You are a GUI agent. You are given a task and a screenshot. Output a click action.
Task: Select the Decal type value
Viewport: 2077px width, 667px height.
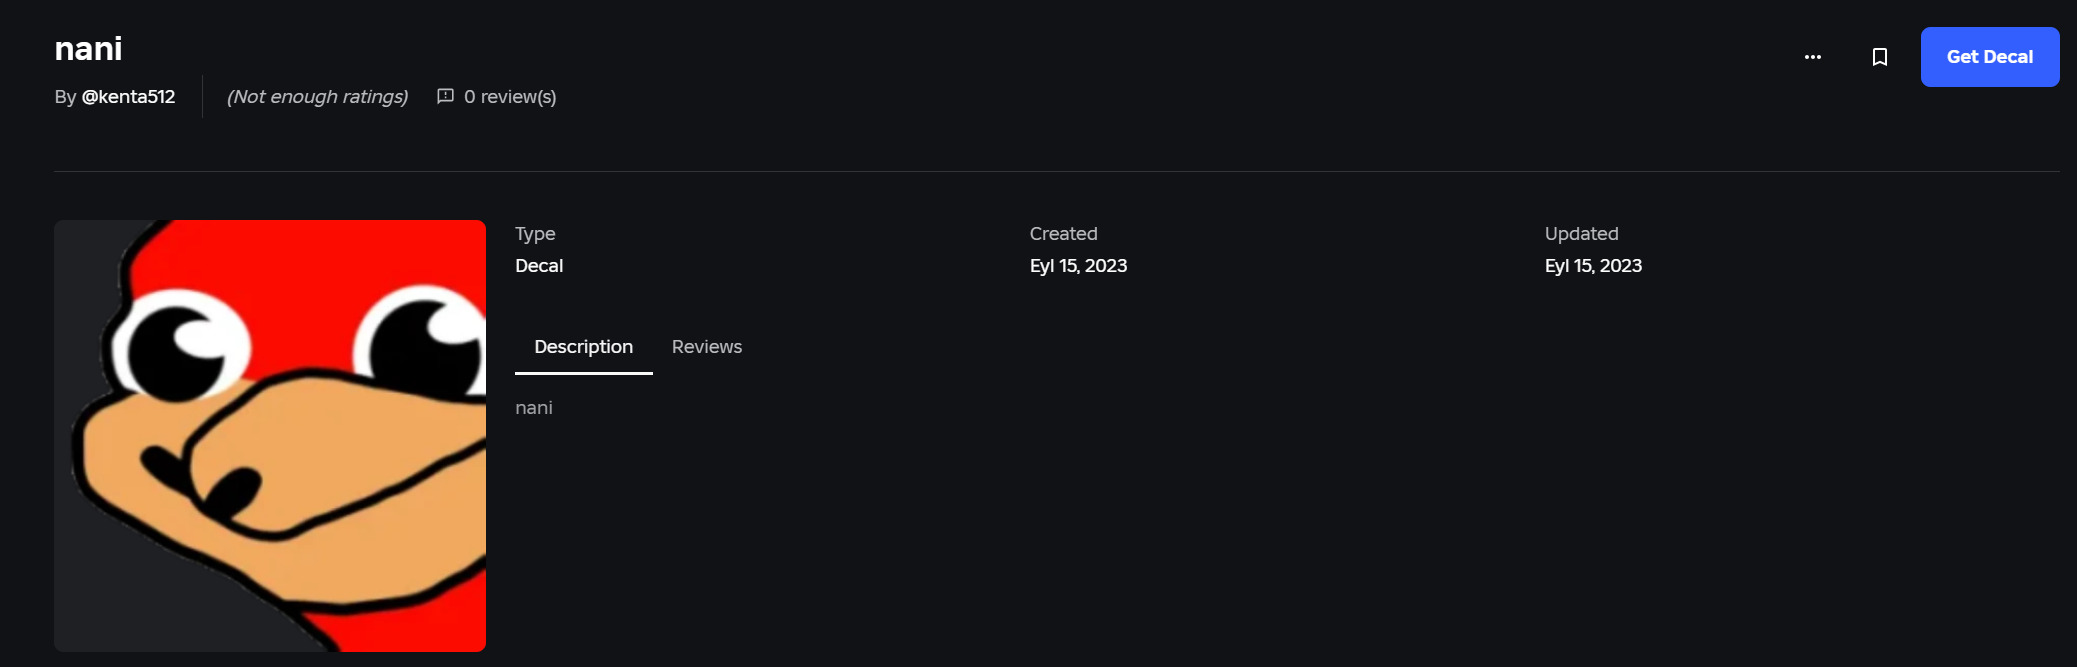[x=539, y=266]
